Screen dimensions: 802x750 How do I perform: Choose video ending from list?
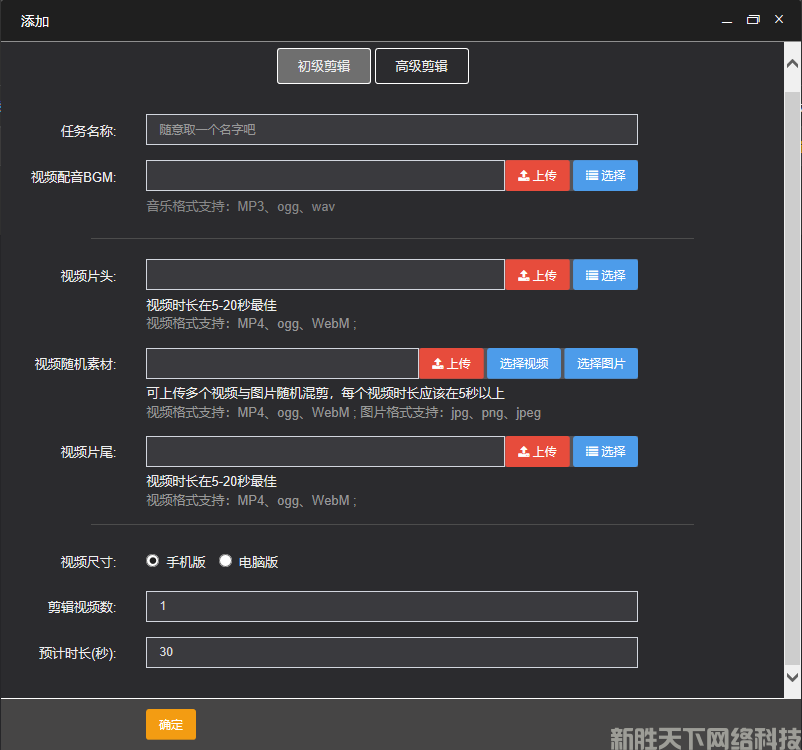(605, 451)
